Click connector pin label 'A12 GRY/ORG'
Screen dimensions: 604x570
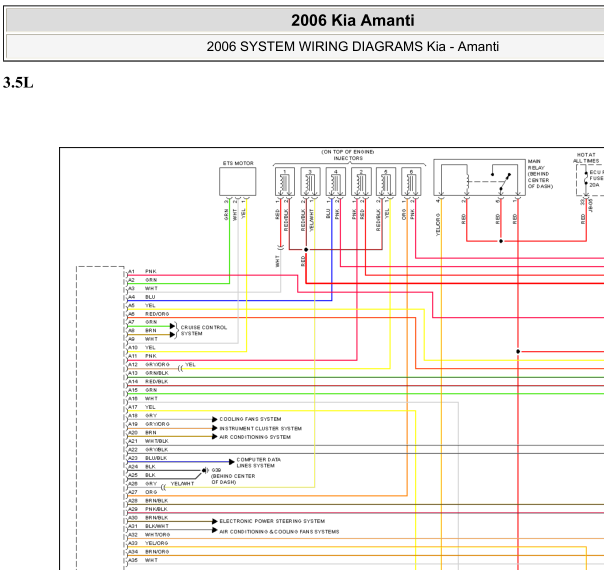point(149,364)
